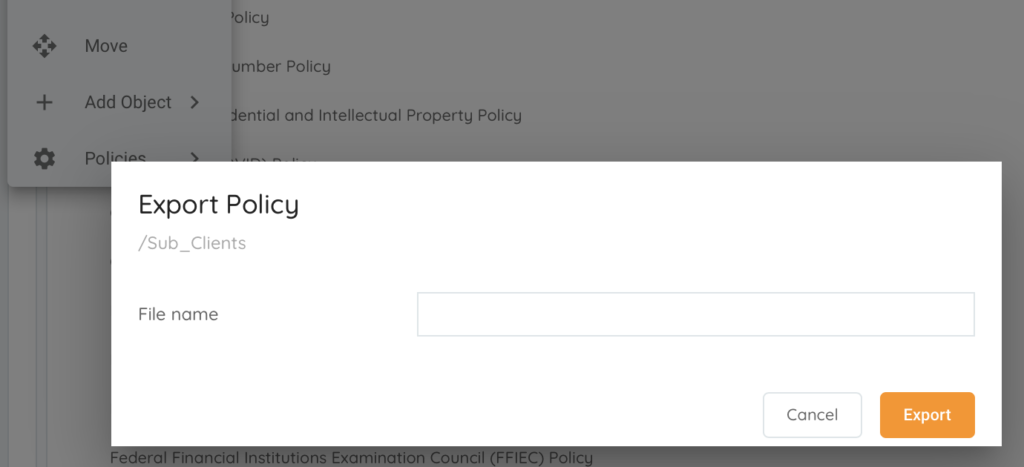Click the File name label

click(x=178, y=315)
